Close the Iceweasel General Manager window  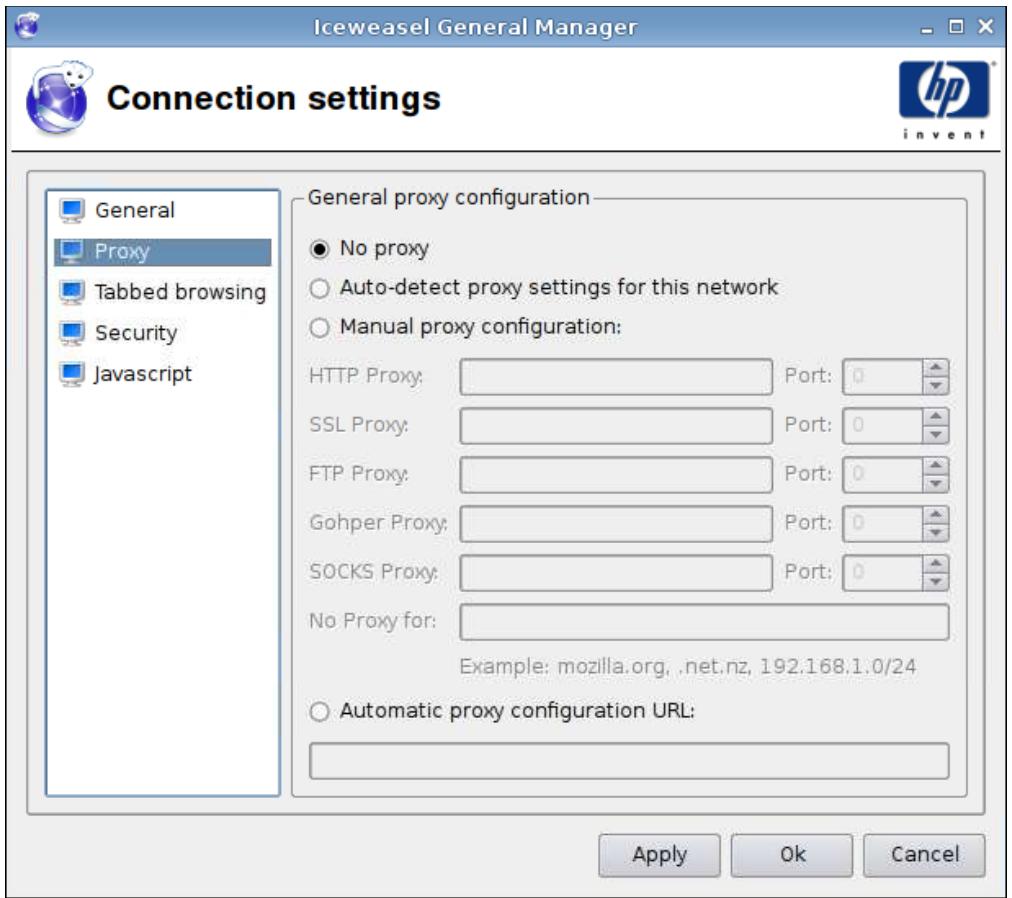tap(985, 26)
